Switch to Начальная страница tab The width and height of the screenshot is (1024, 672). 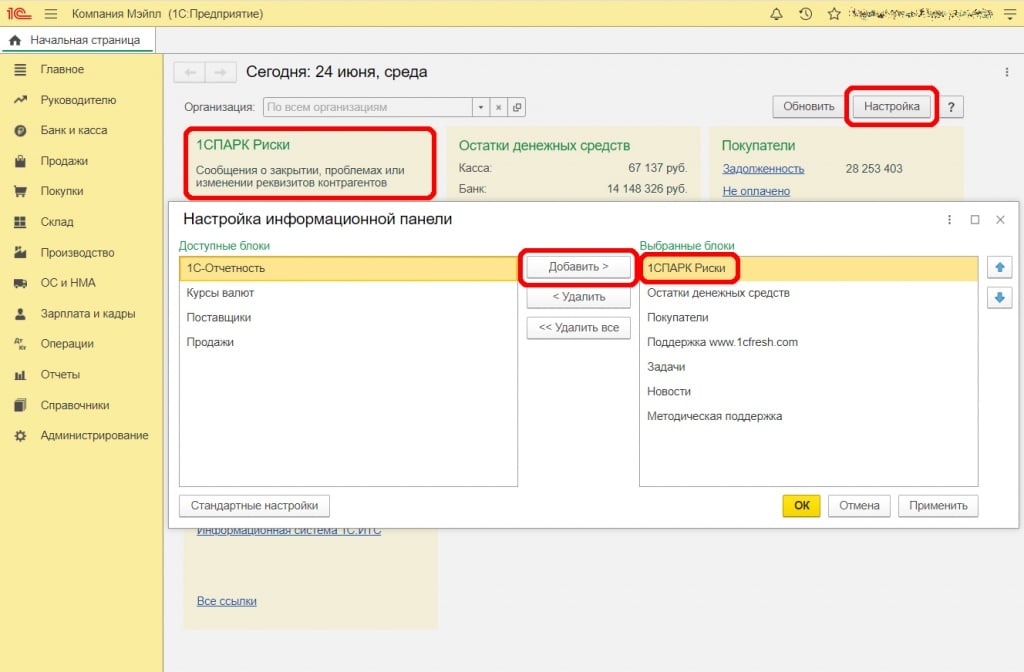point(78,40)
